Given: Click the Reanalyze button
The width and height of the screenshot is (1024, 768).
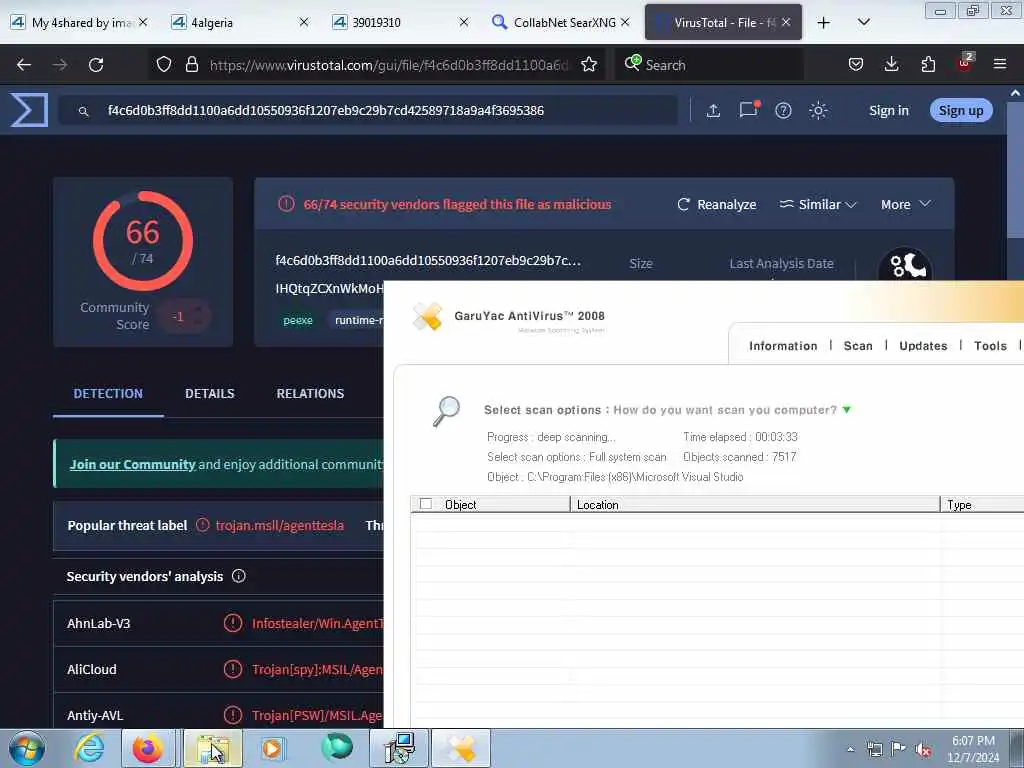Looking at the screenshot, I should [716, 204].
